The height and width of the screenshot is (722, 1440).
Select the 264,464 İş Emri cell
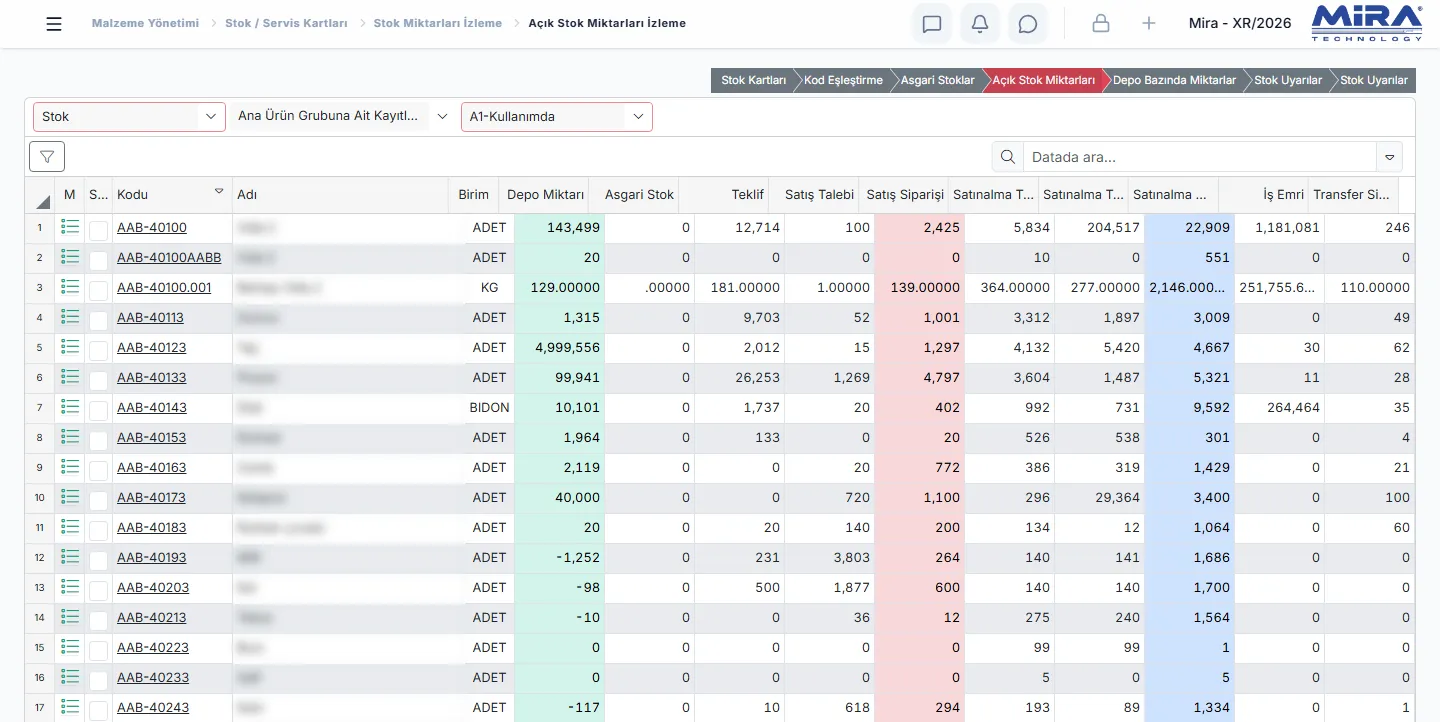click(1279, 408)
